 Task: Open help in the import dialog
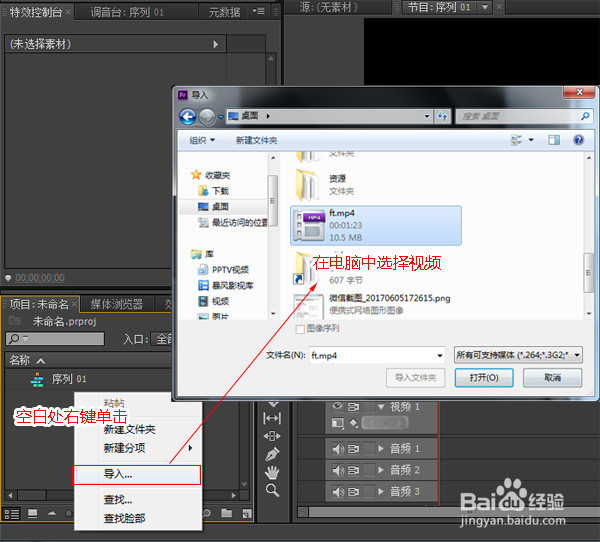click(578, 140)
